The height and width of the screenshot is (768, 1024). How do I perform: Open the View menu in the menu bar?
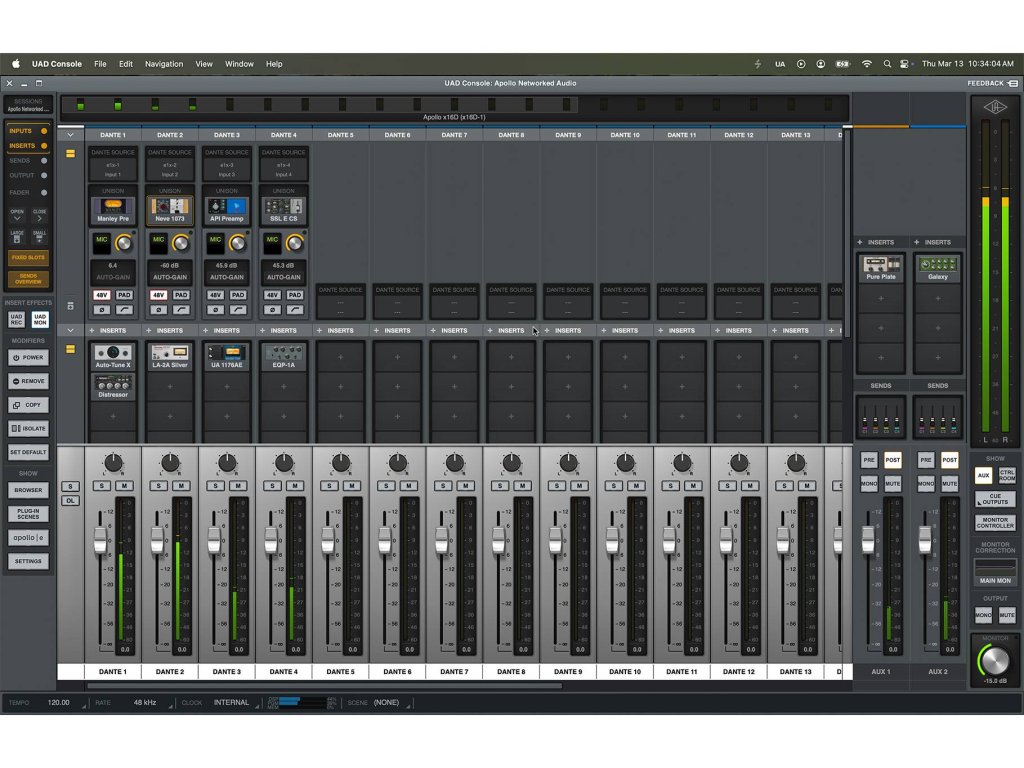coord(204,64)
